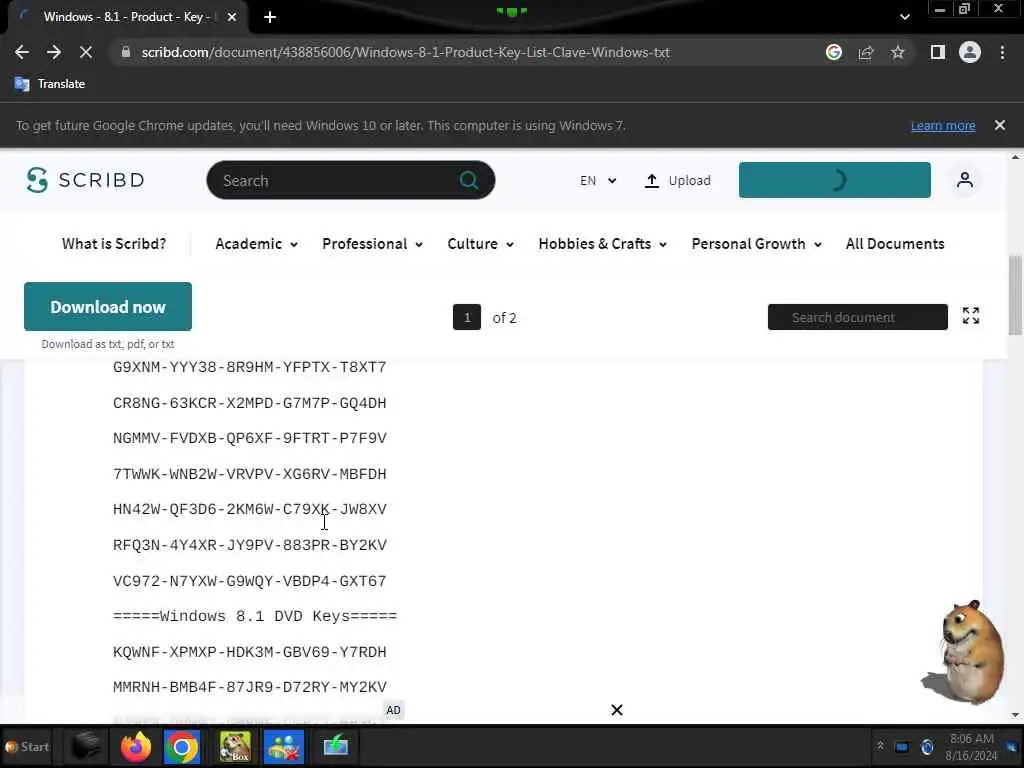Click key NGMMV-FVDXB-QP6XF-9FTRT-P7F9V

[249, 438]
